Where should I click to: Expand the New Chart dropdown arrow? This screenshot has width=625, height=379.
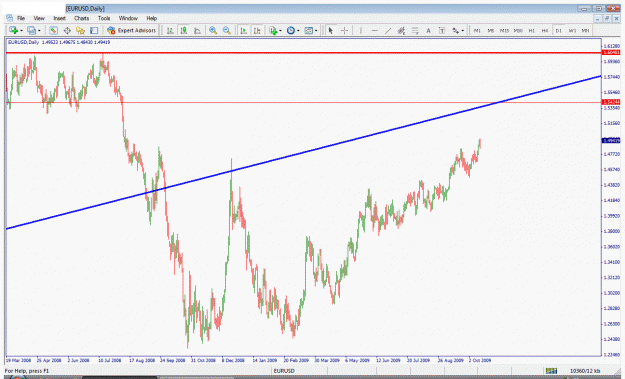point(21,31)
